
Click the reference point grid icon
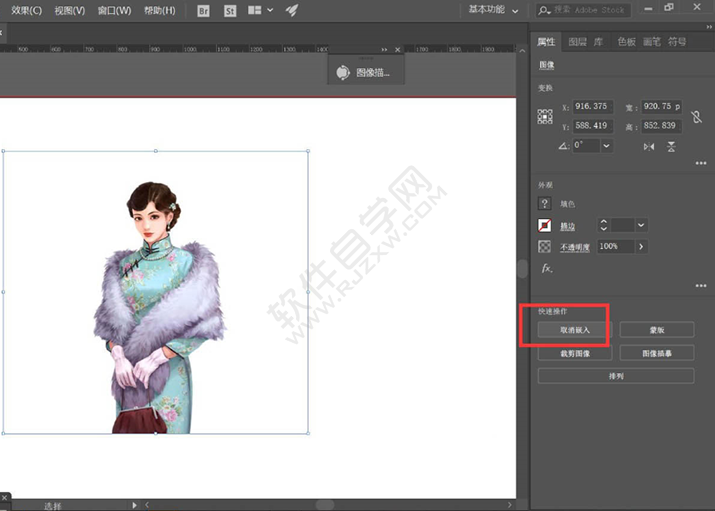pos(545,116)
